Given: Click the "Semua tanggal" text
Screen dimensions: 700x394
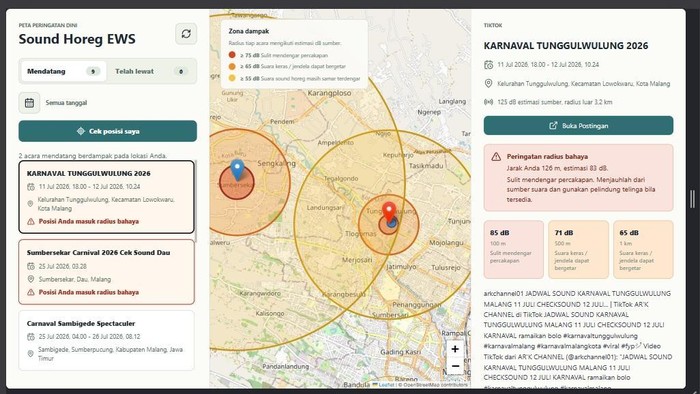Looking at the screenshot, I should [x=66, y=103].
